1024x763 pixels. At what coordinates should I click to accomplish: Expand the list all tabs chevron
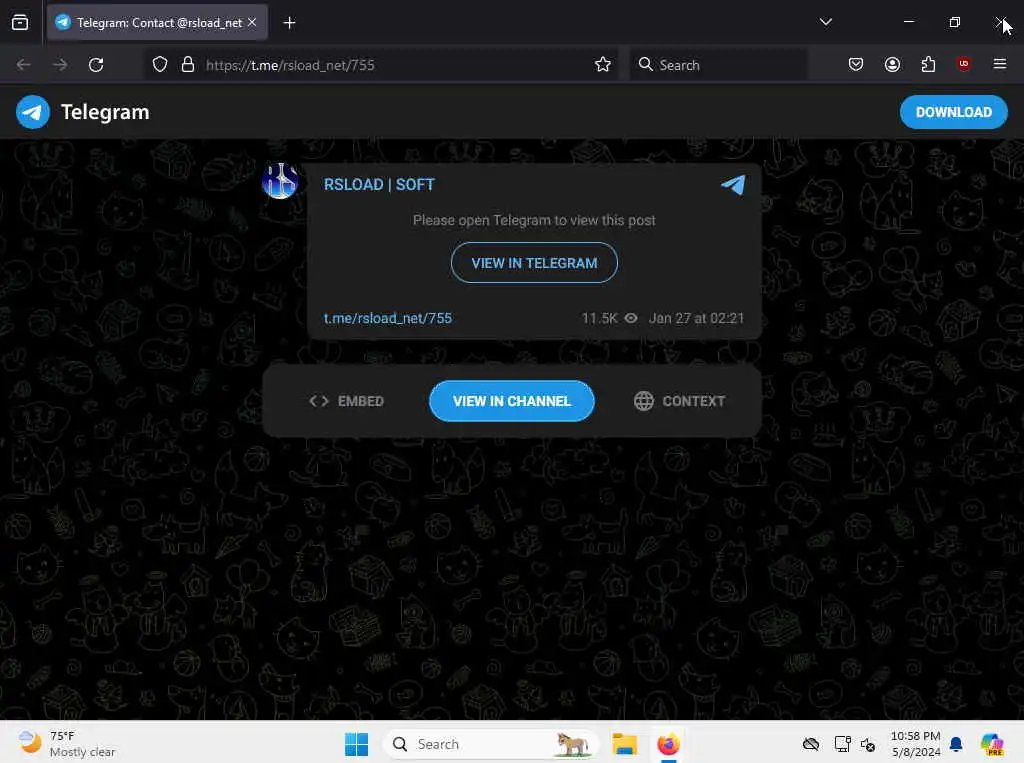825,22
